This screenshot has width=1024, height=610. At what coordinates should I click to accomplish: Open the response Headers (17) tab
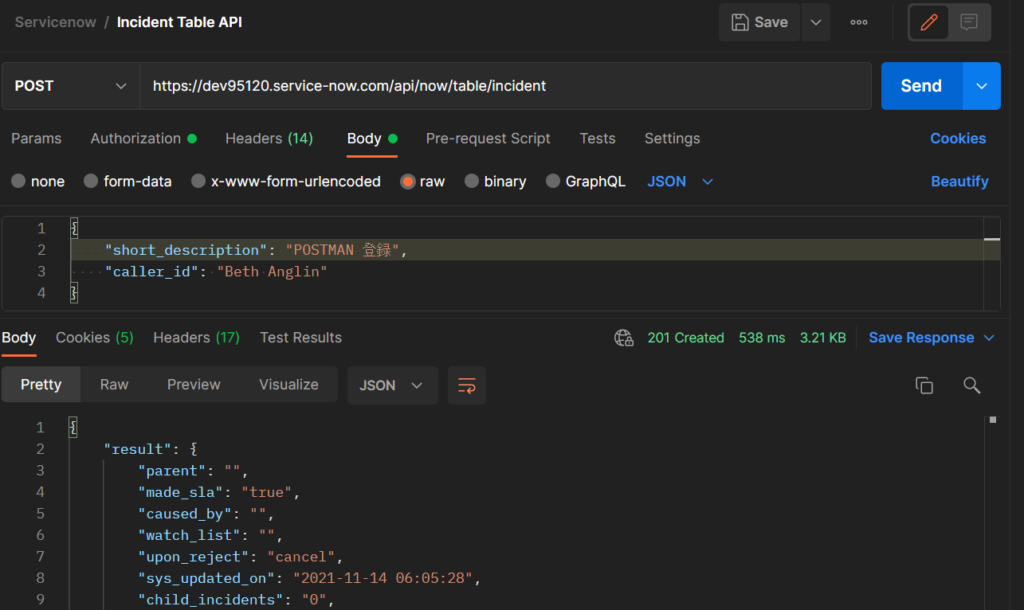(x=196, y=338)
